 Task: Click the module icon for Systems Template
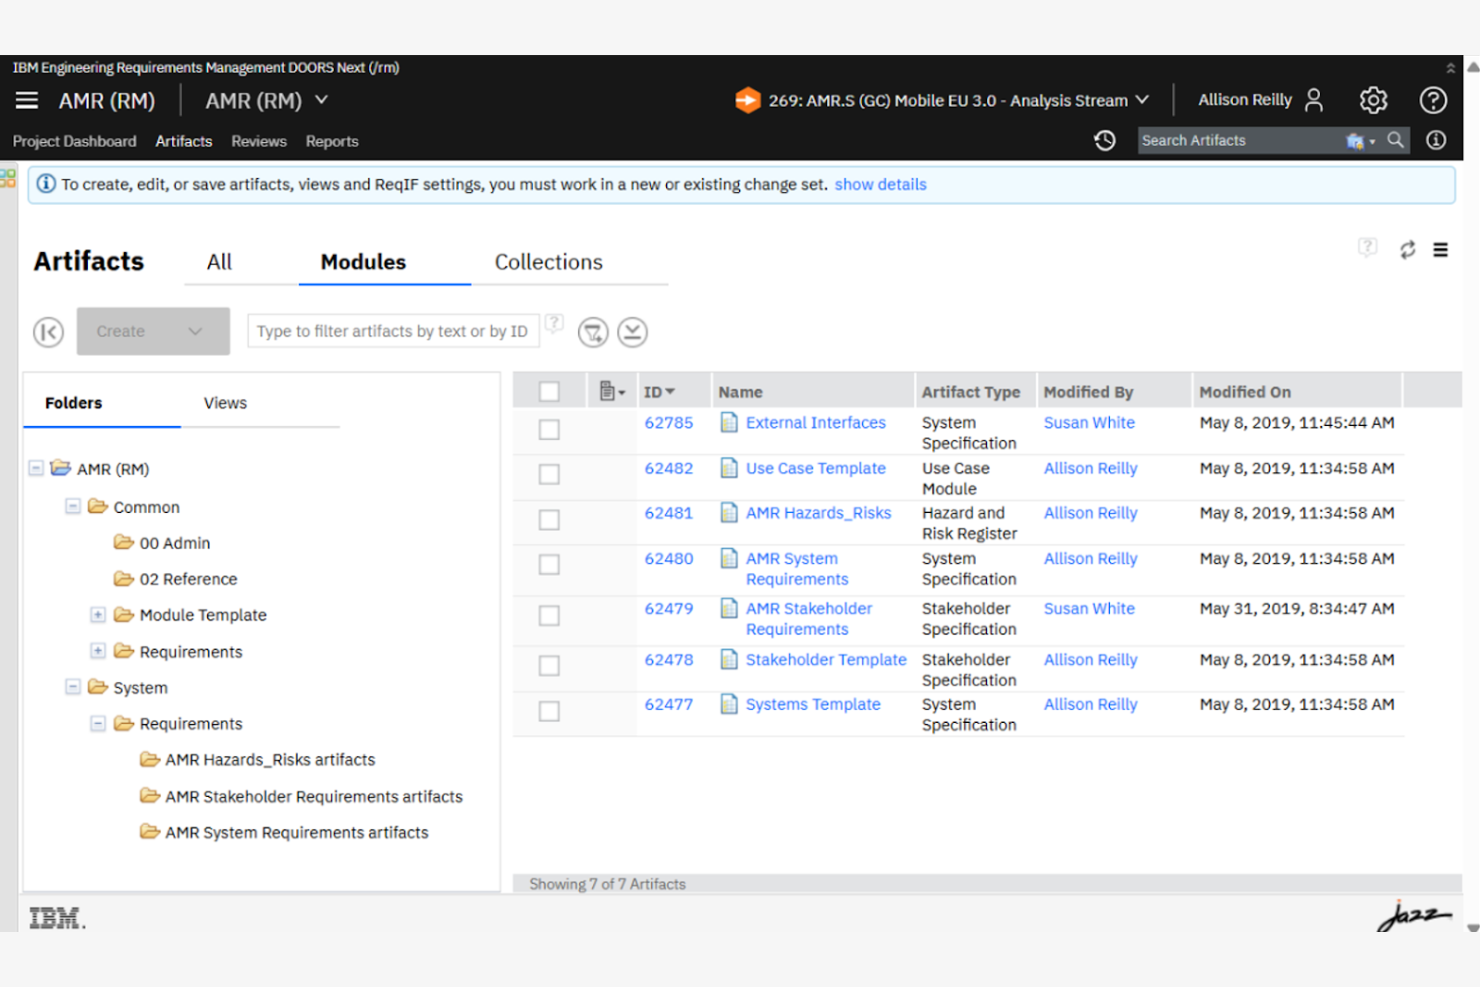(x=729, y=704)
